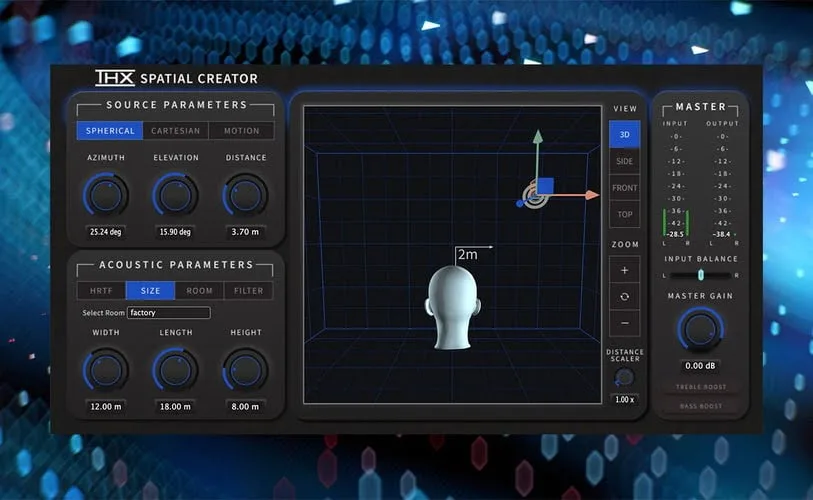Viewport: 813px width, 500px height.
Task: Click the green vertical axis arrow
Action: 538,136
